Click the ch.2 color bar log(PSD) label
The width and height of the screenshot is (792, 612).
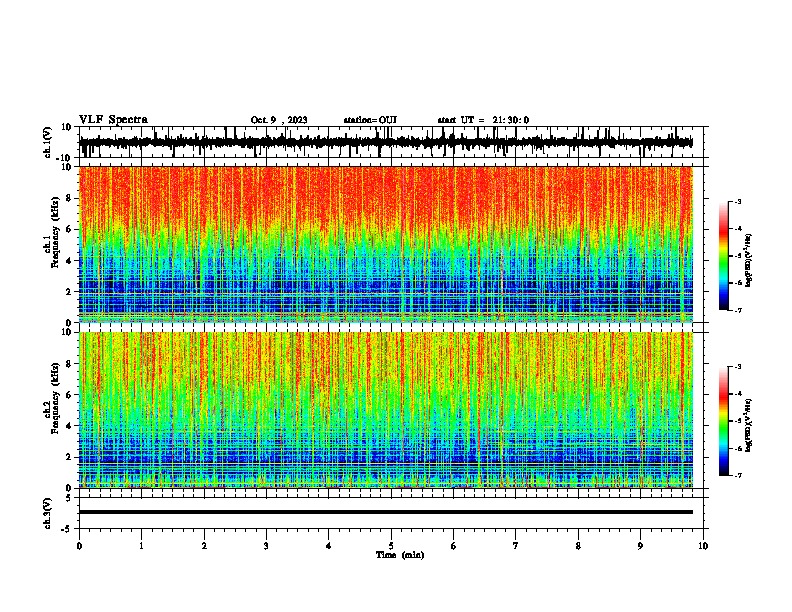coord(749,425)
